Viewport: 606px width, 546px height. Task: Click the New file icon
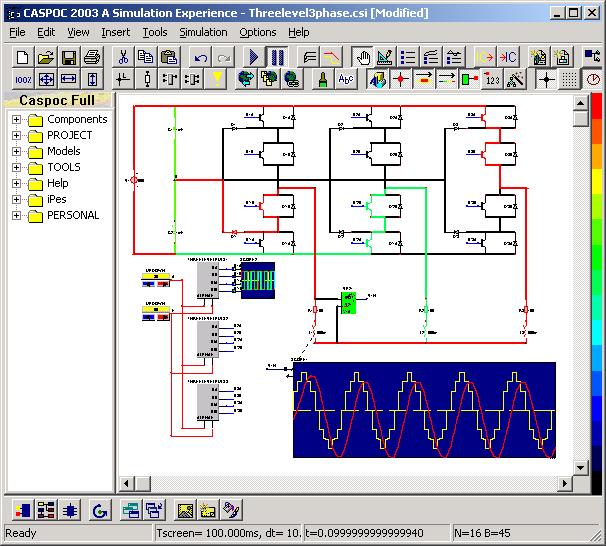[x=22, y=58]
